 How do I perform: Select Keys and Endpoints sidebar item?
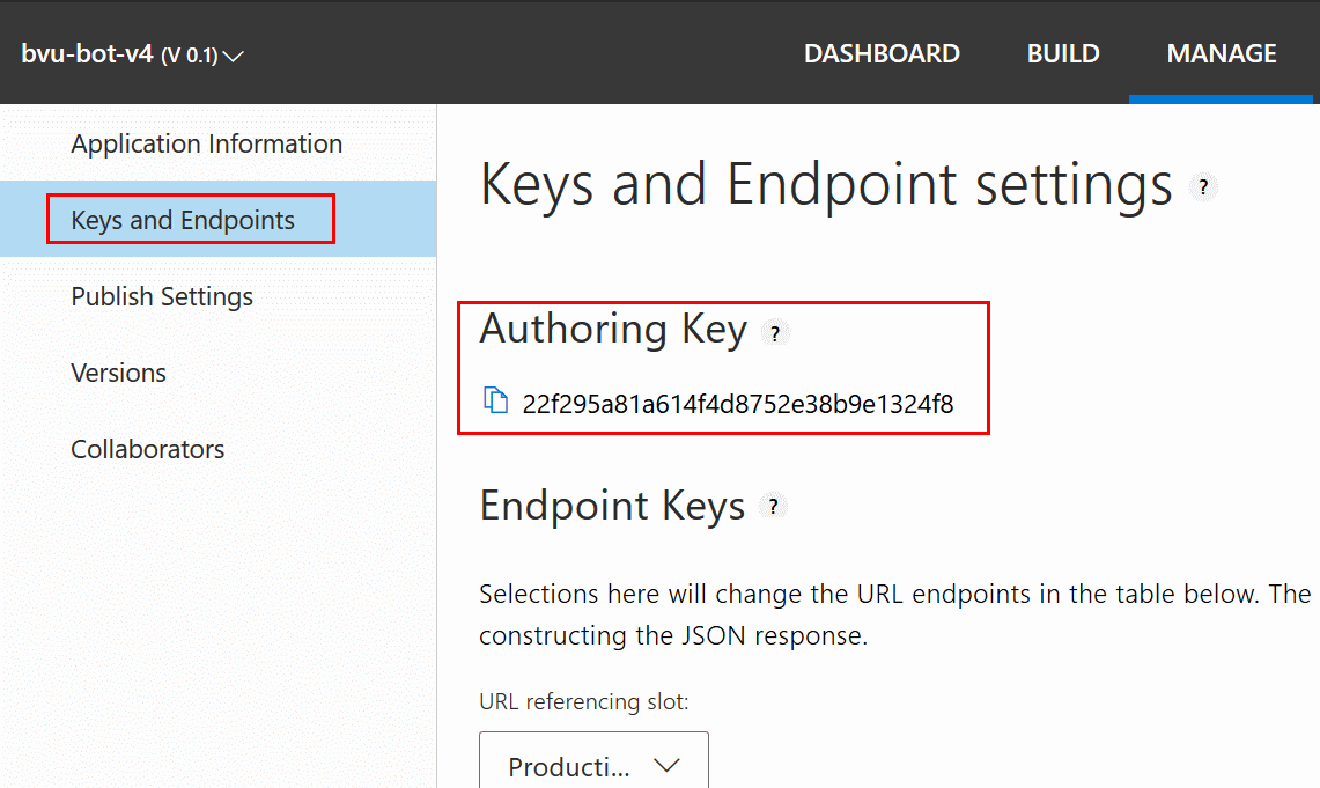(x=183, y=220)
